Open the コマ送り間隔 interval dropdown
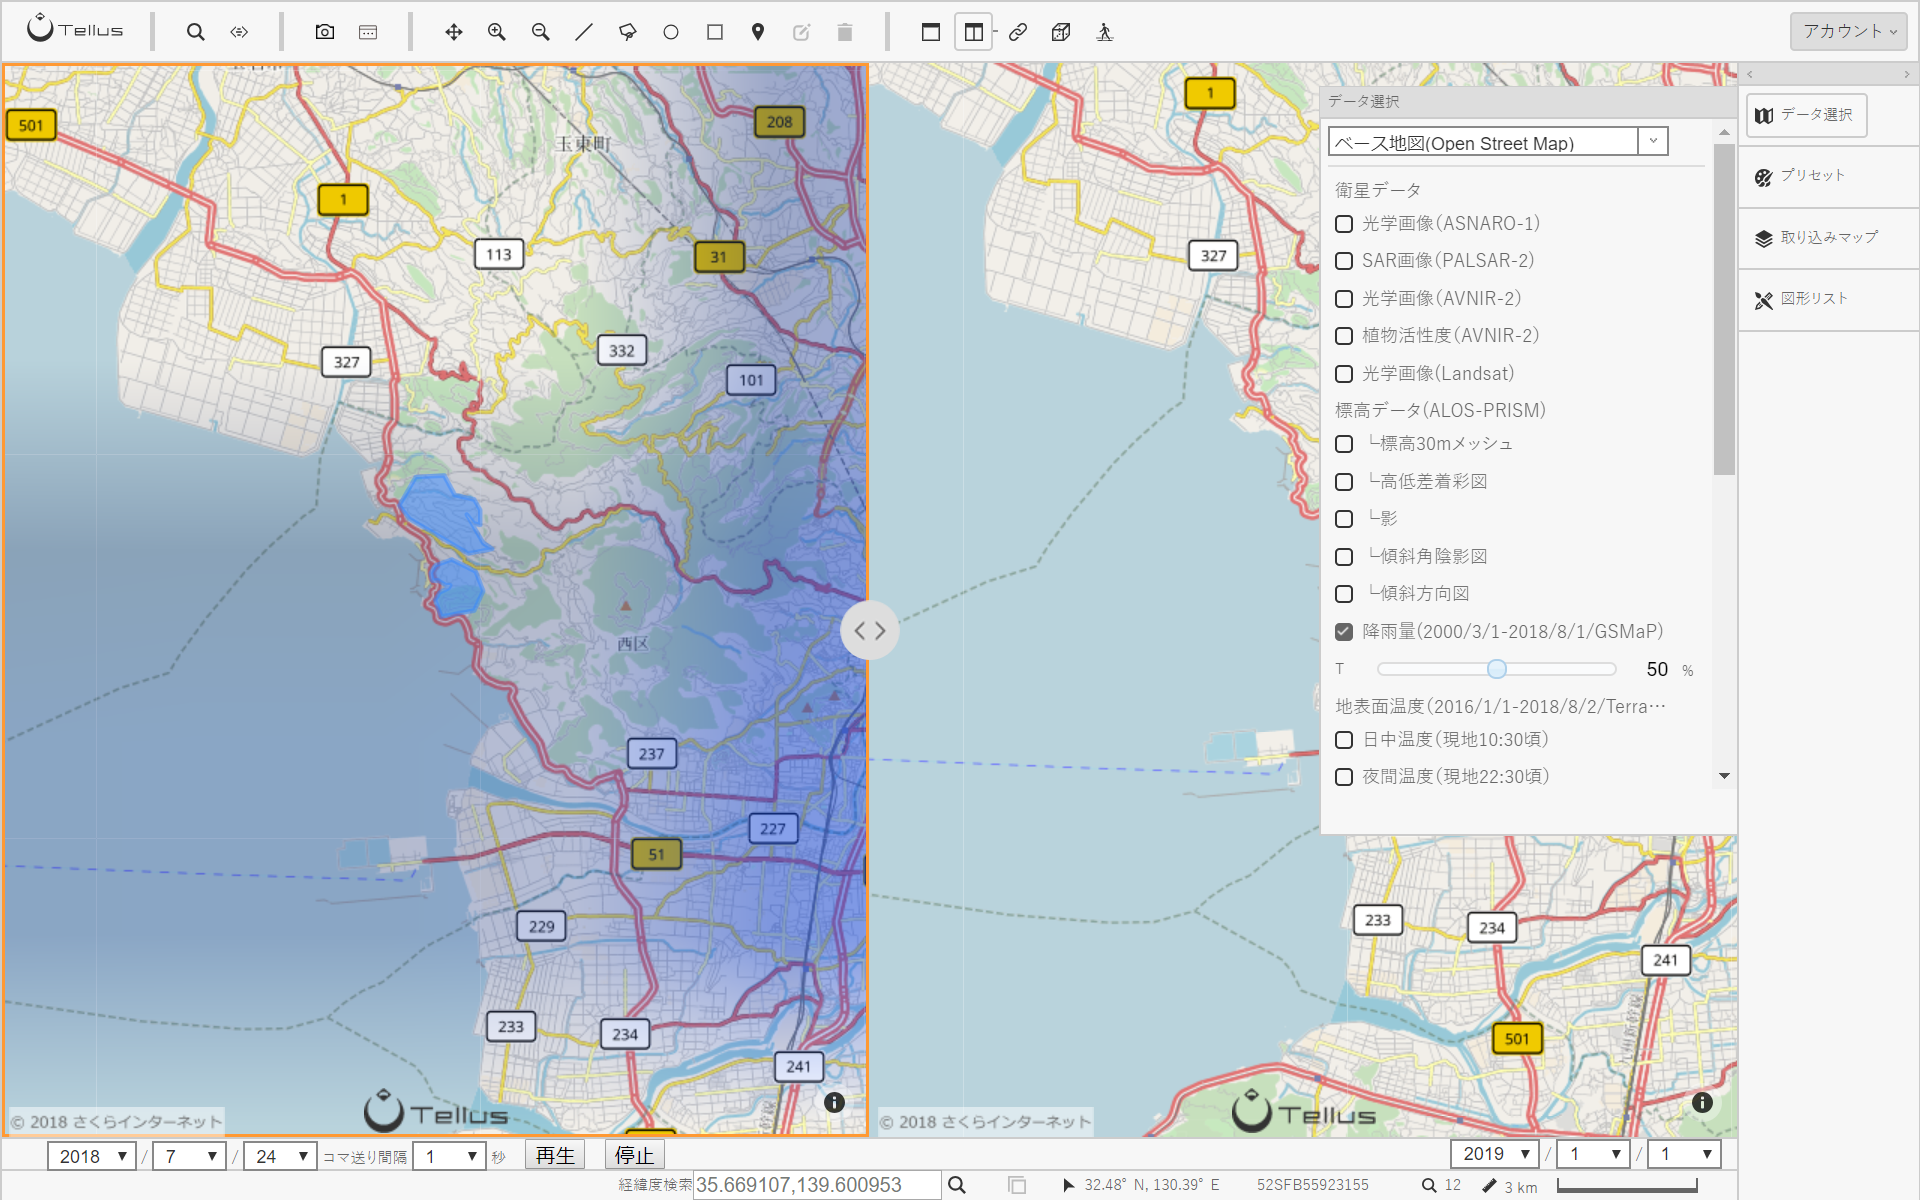 (449, 1156)
